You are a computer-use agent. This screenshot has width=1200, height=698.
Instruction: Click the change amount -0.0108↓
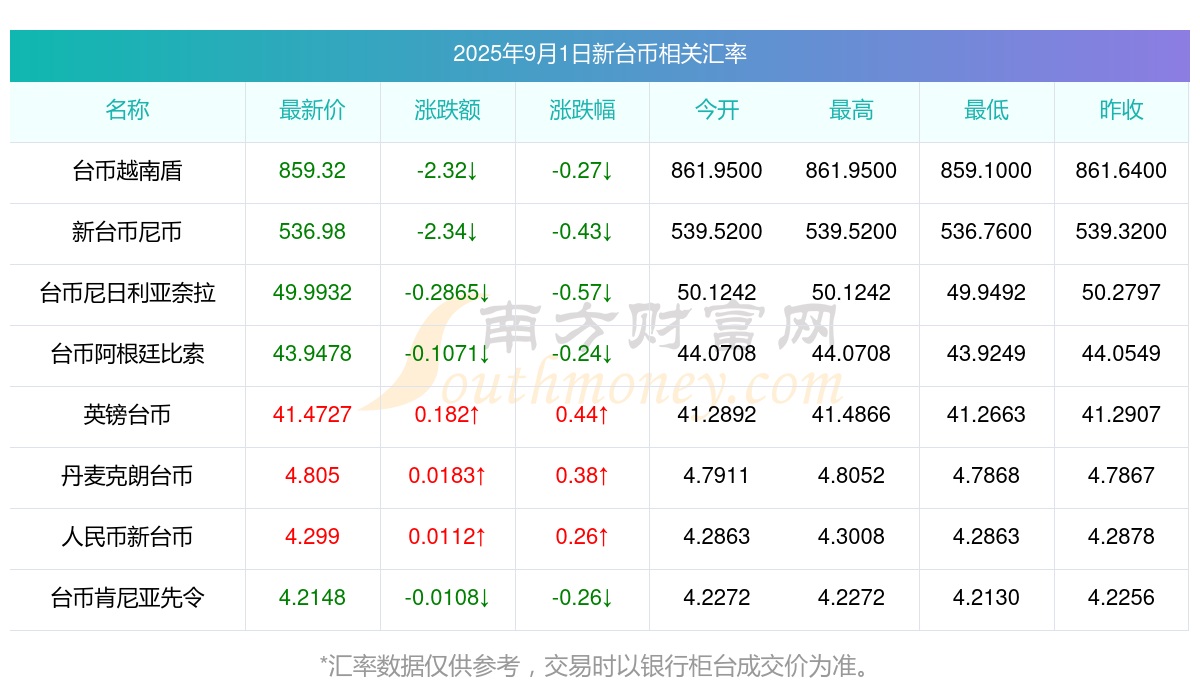(x=447, y=598)
